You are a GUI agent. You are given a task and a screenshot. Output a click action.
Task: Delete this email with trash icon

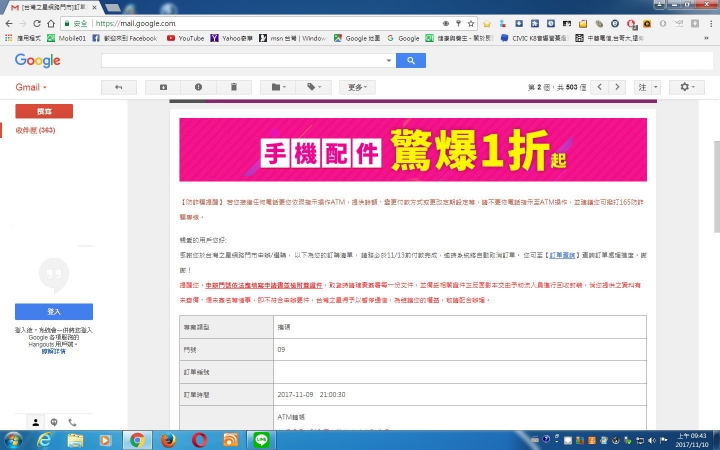[234, 87]
